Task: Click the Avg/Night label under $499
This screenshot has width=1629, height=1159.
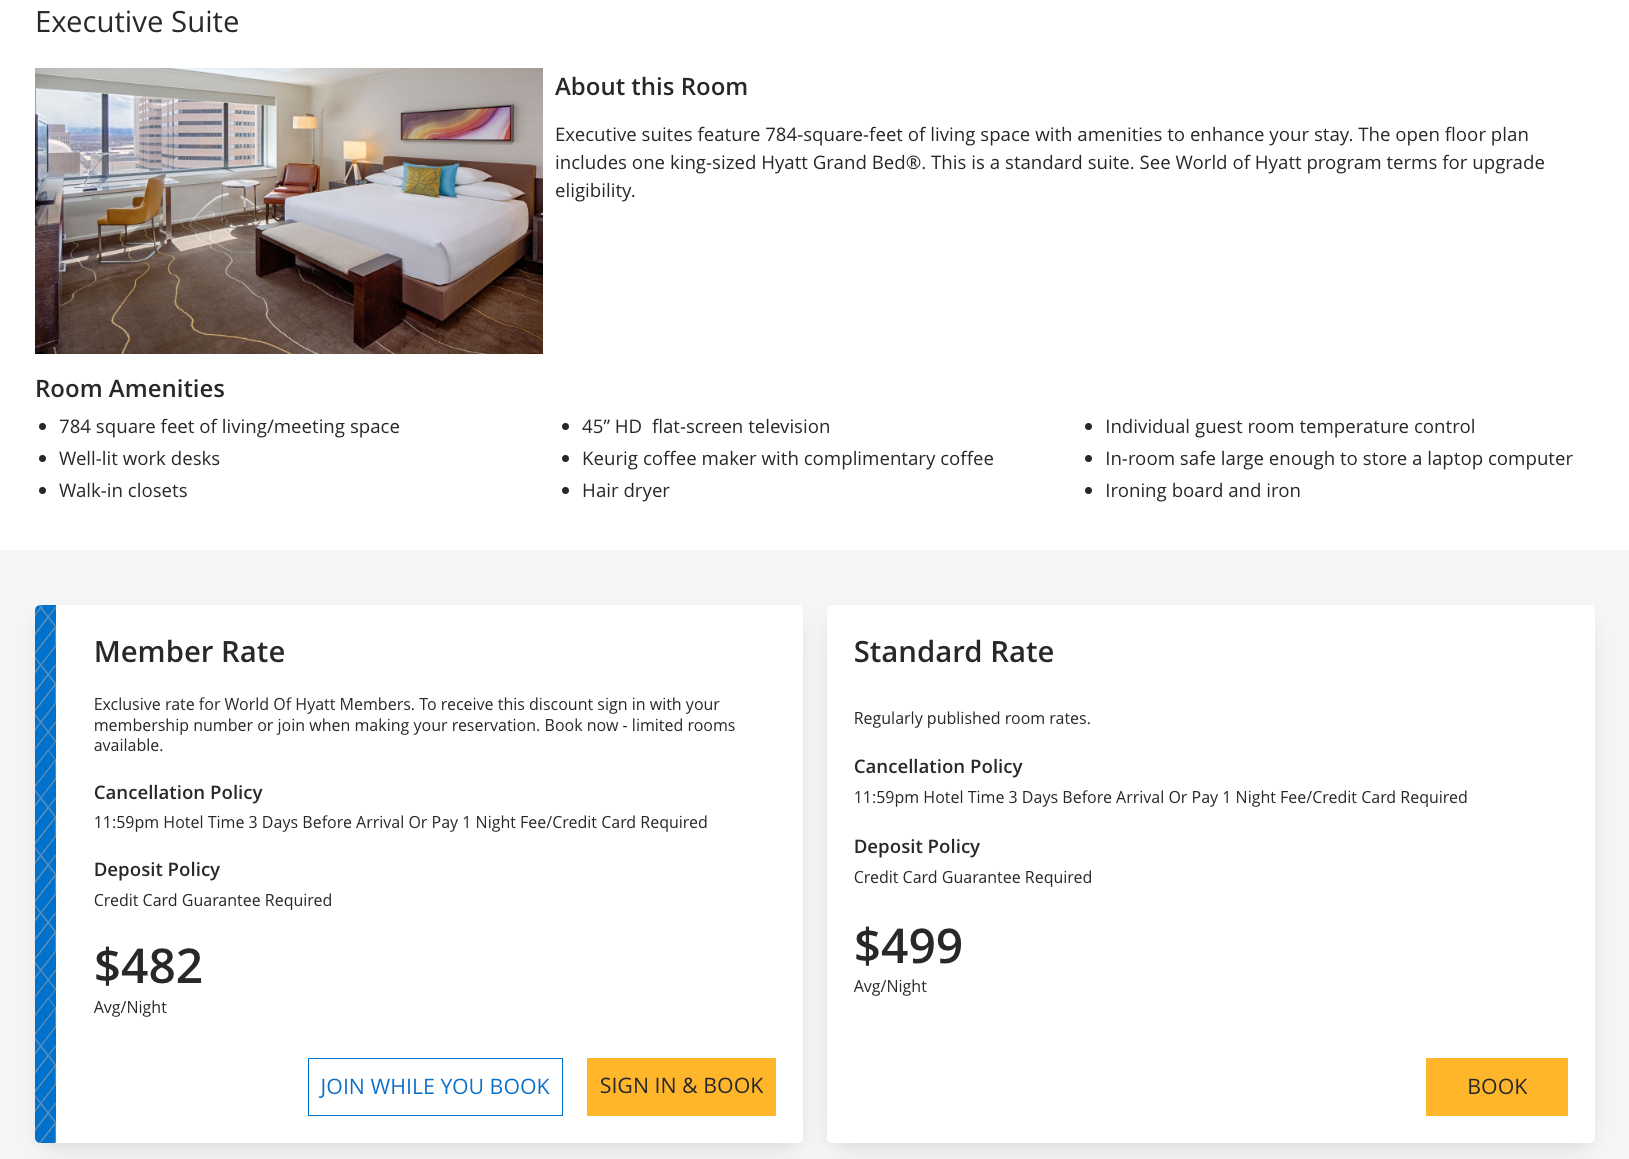Action: pyautogui.click(x=890, y=986)
